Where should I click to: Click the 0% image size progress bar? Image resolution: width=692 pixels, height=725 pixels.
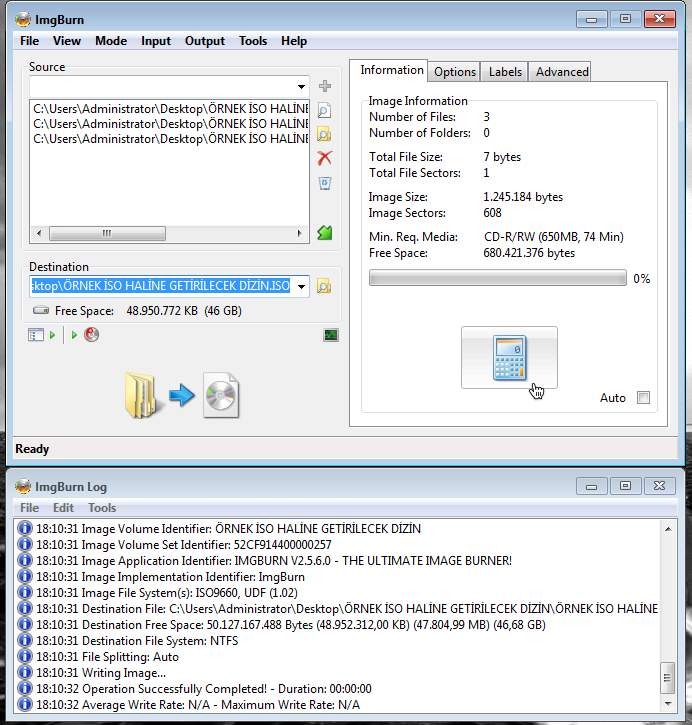(x=497, y=278)
